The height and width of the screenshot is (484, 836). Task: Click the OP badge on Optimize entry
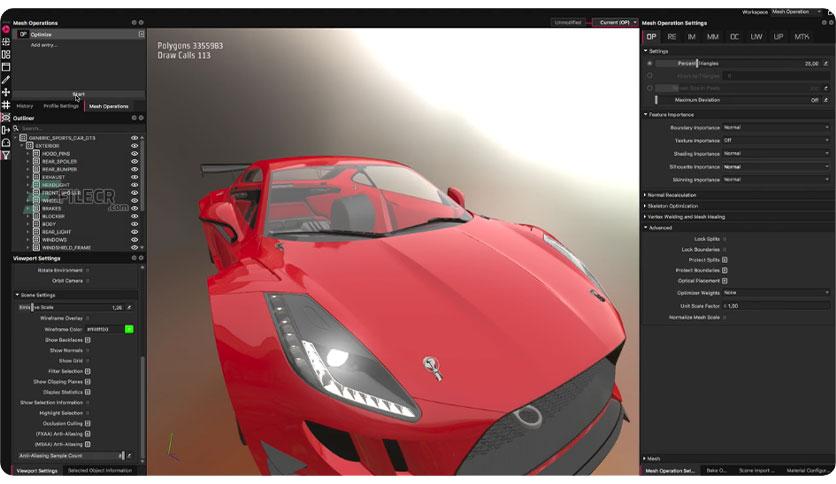pos(23,34)
